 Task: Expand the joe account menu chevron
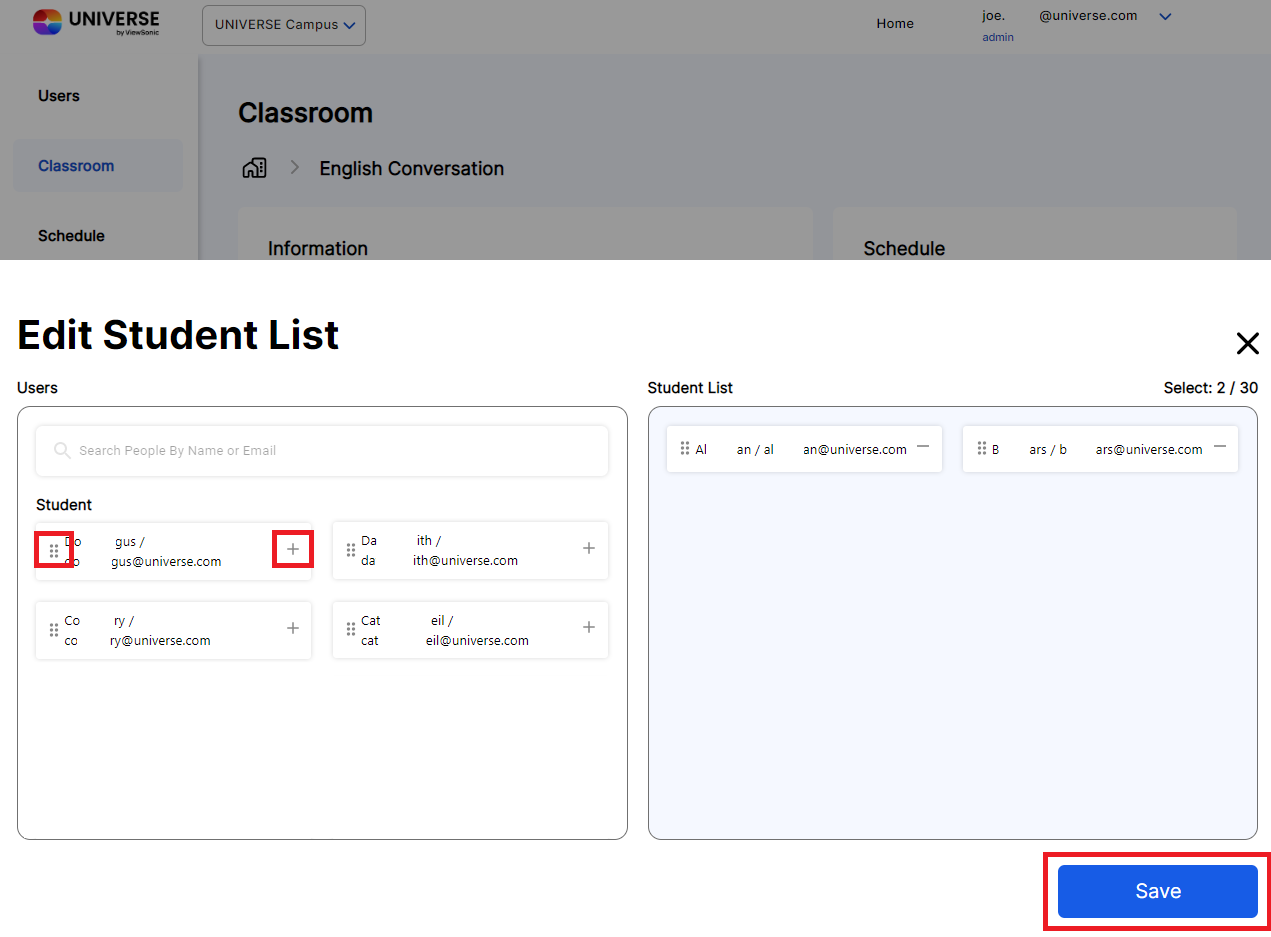coord(1165,16)
